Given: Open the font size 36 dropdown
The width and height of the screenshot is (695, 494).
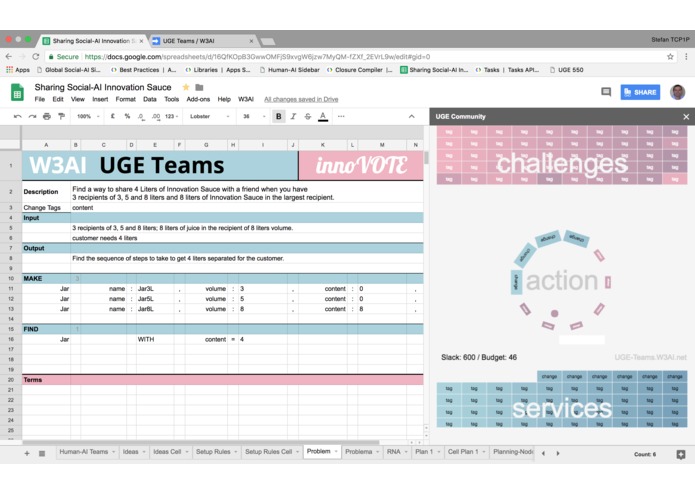Looking at the screenshot, I should 254,117.
